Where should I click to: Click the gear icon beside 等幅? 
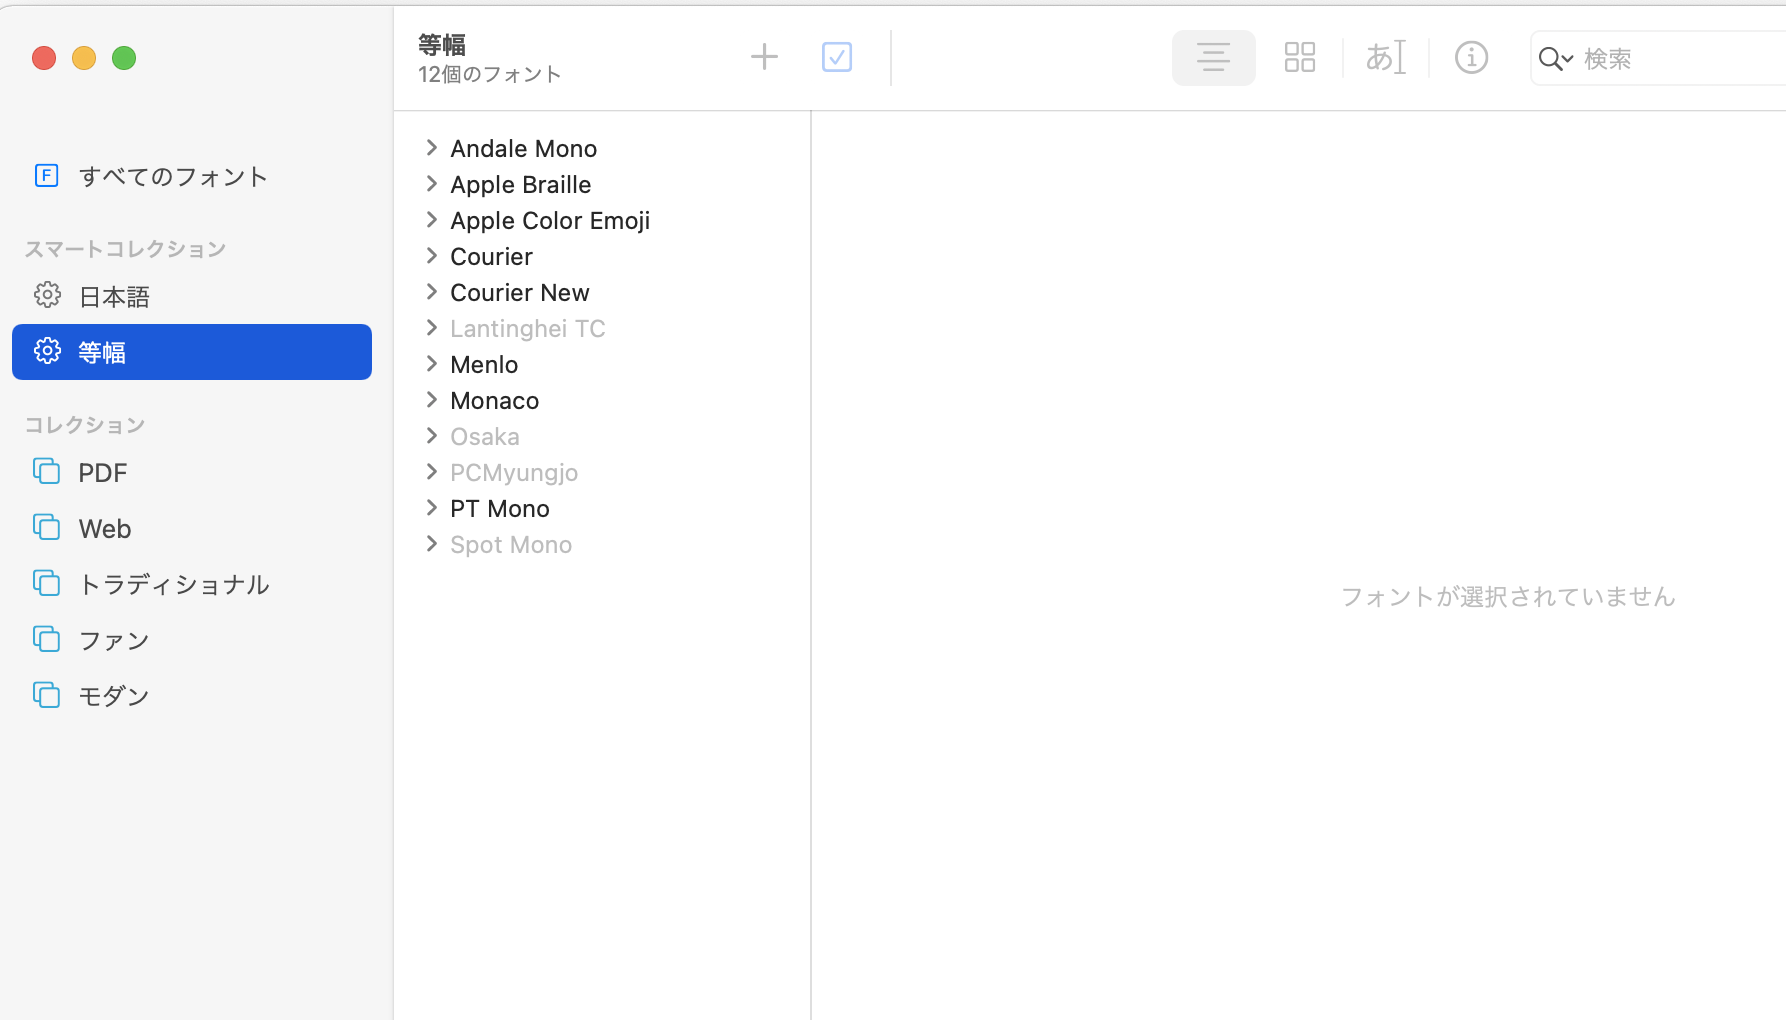click(x=47, y=351)
